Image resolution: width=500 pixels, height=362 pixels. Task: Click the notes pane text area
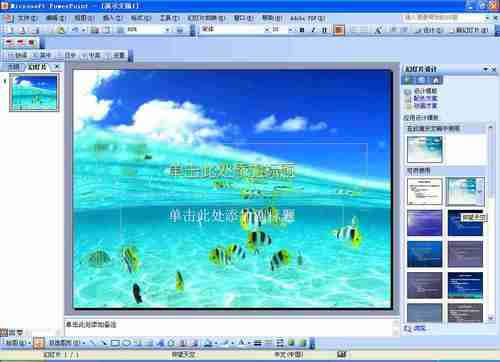click(229, 327)
